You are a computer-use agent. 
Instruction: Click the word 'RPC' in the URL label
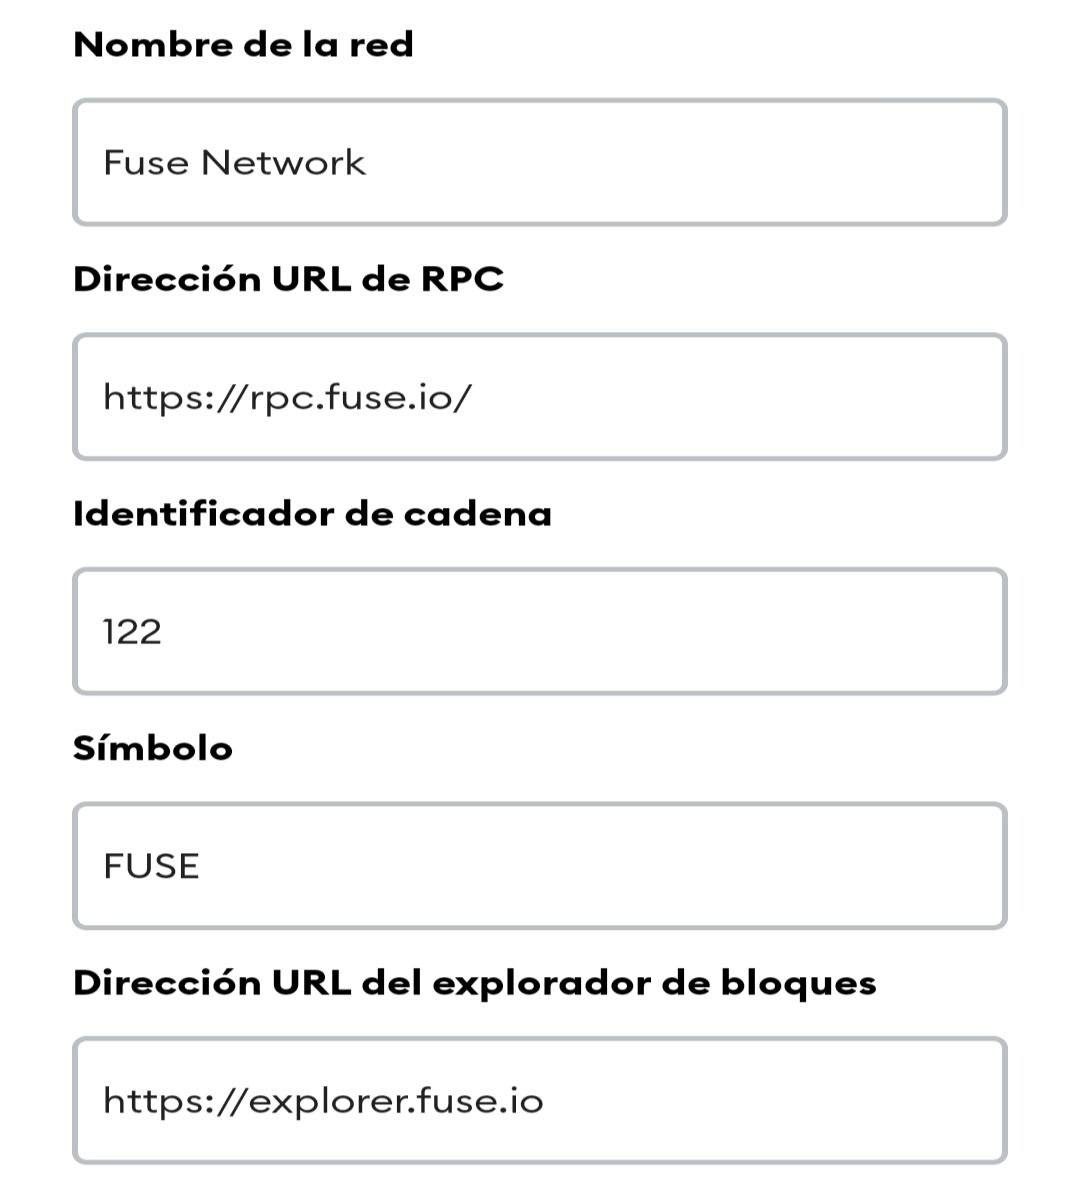[x=461, y=279]
